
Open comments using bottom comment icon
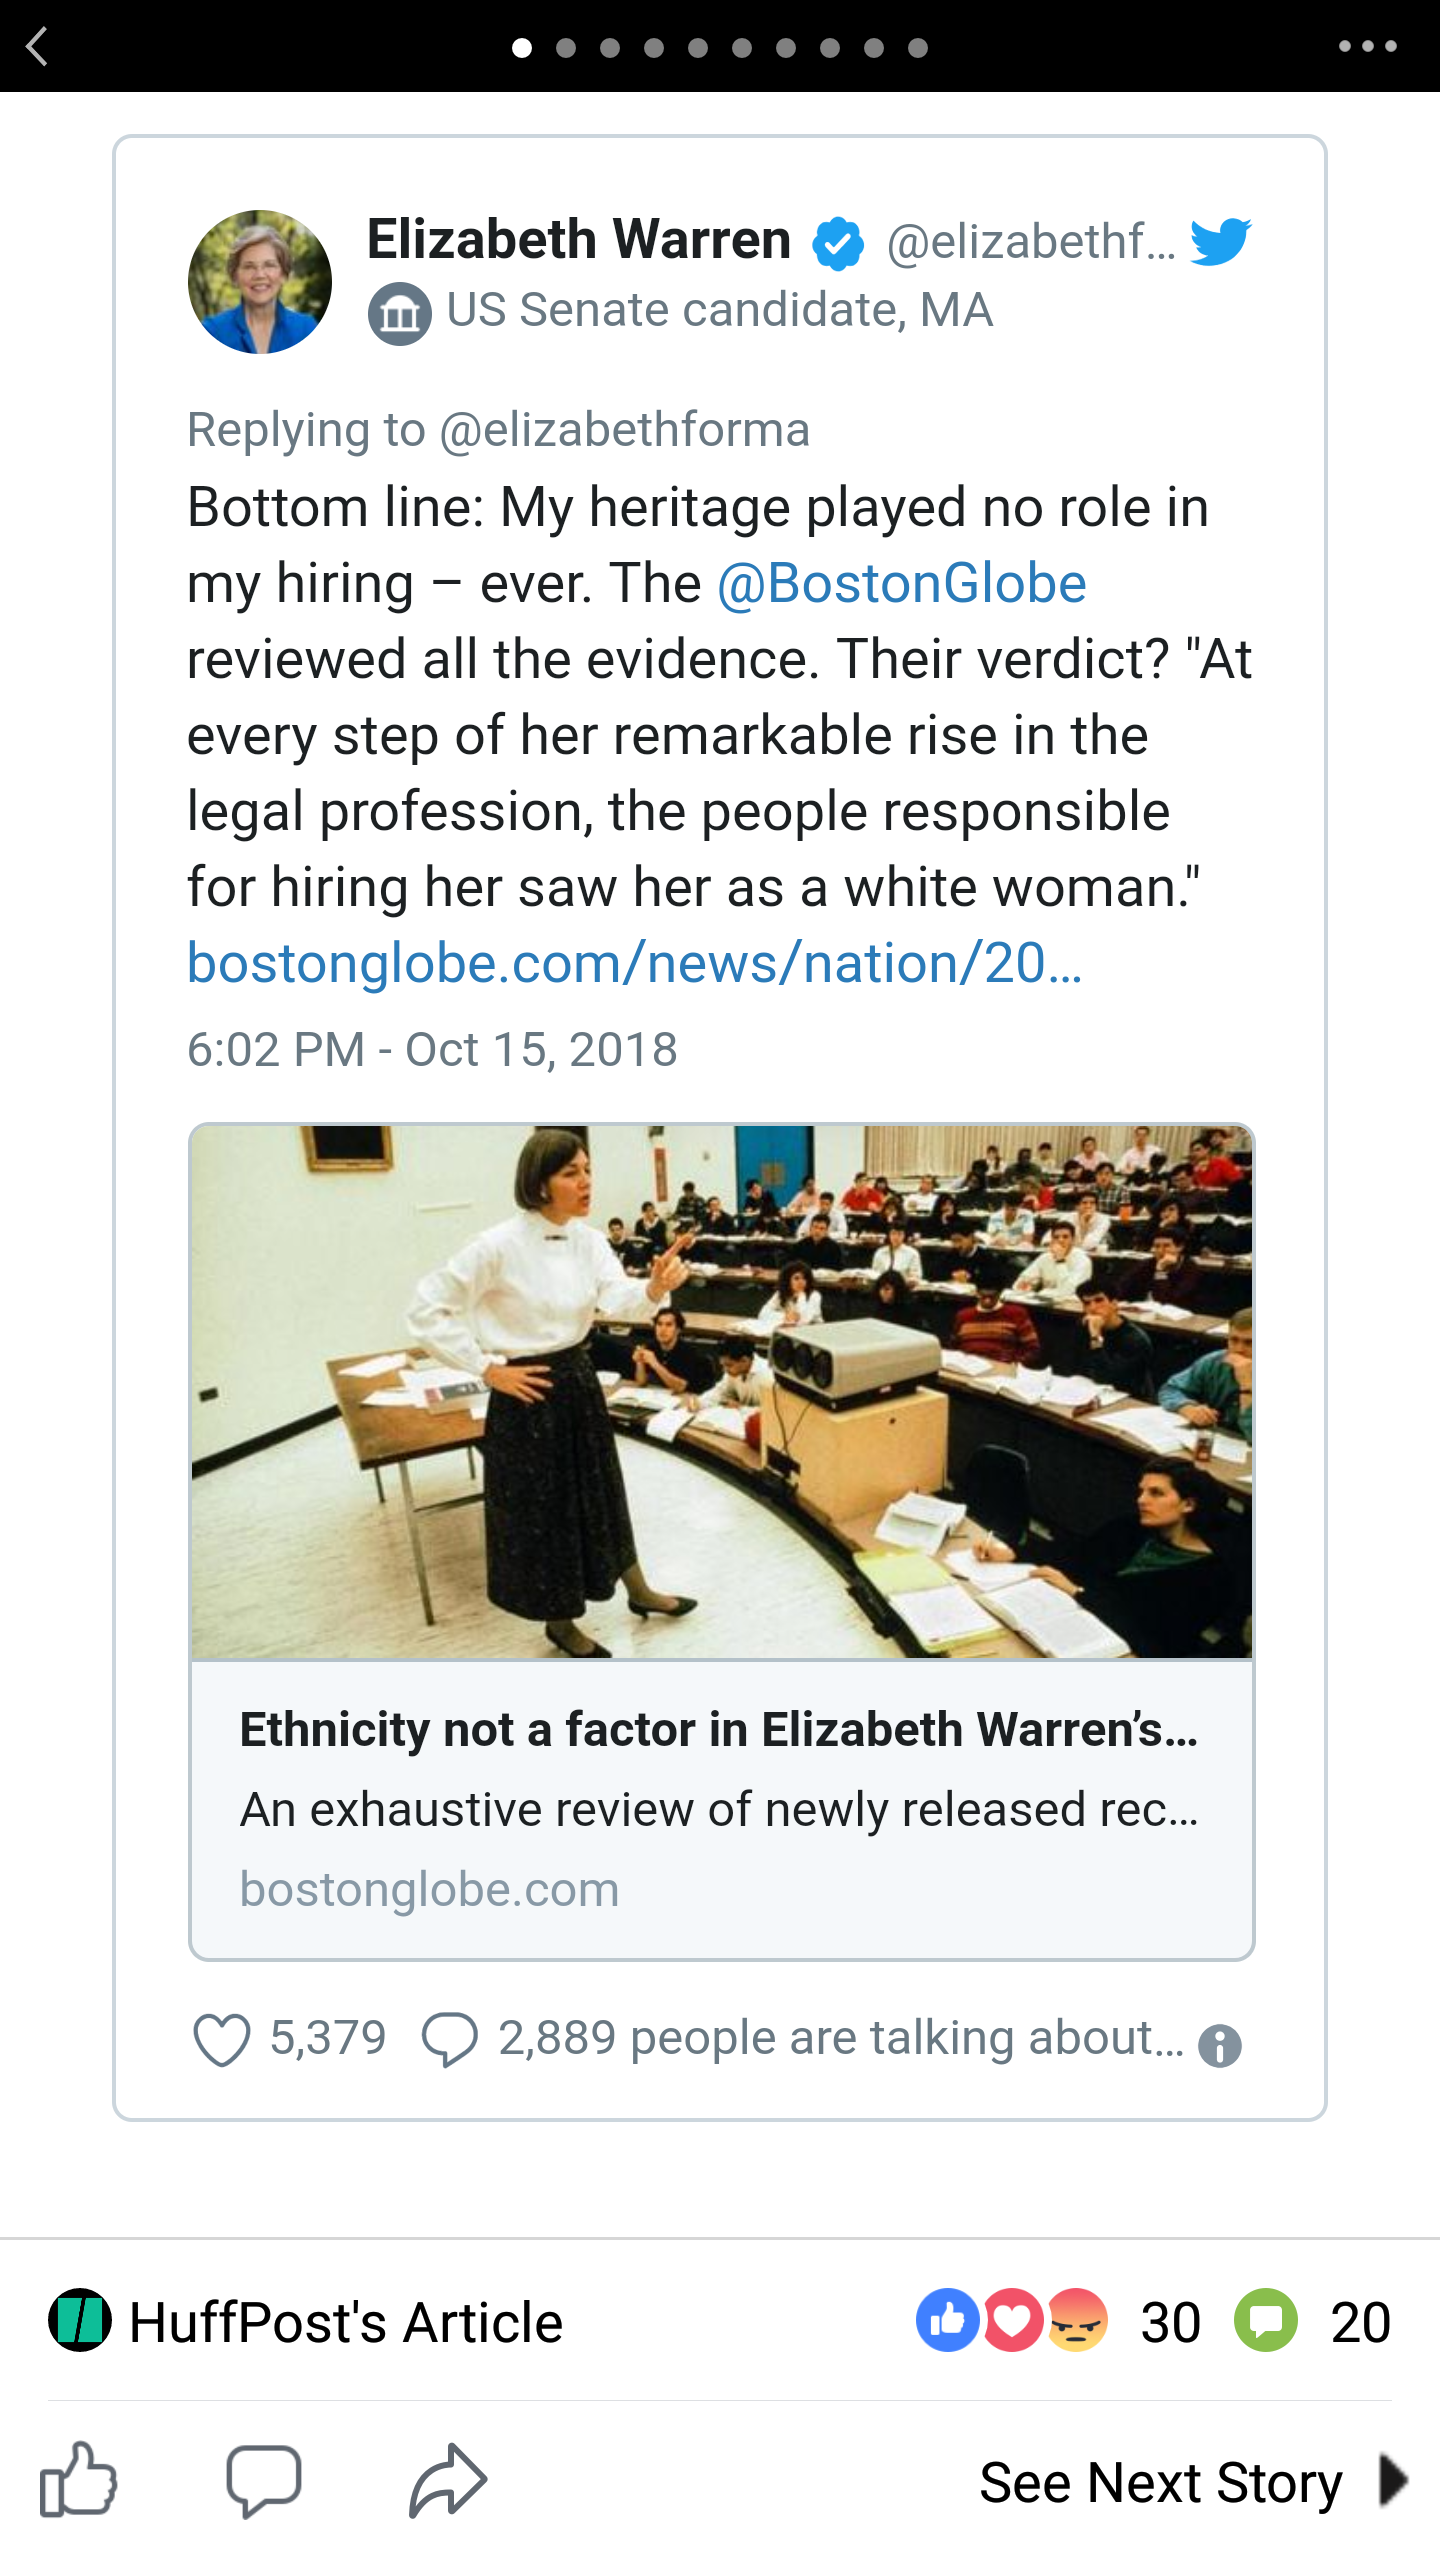click(x=264, y=2480)
